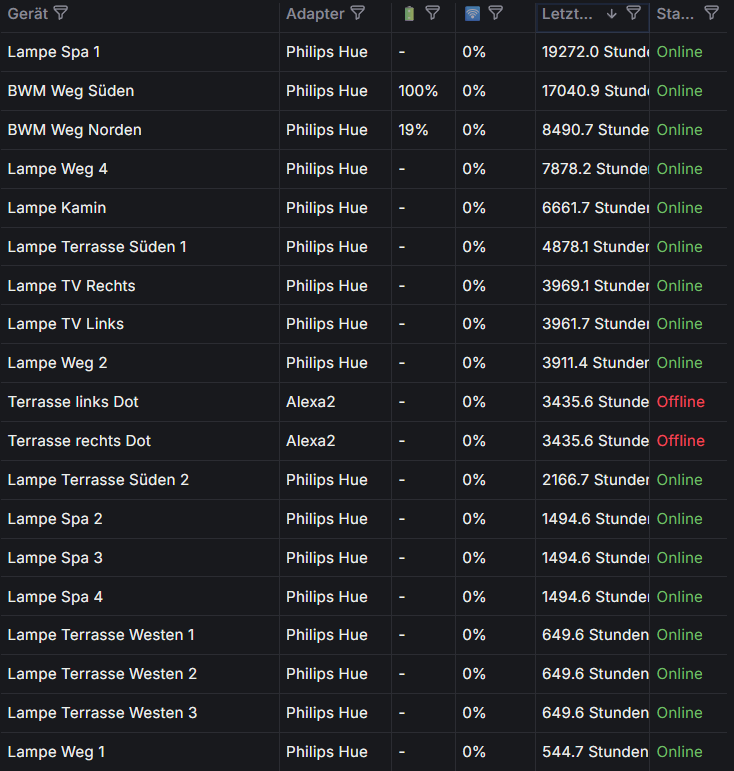Sort by Adapter column header
The height and width of the screenshot is (771, 734).
point(315,13)
